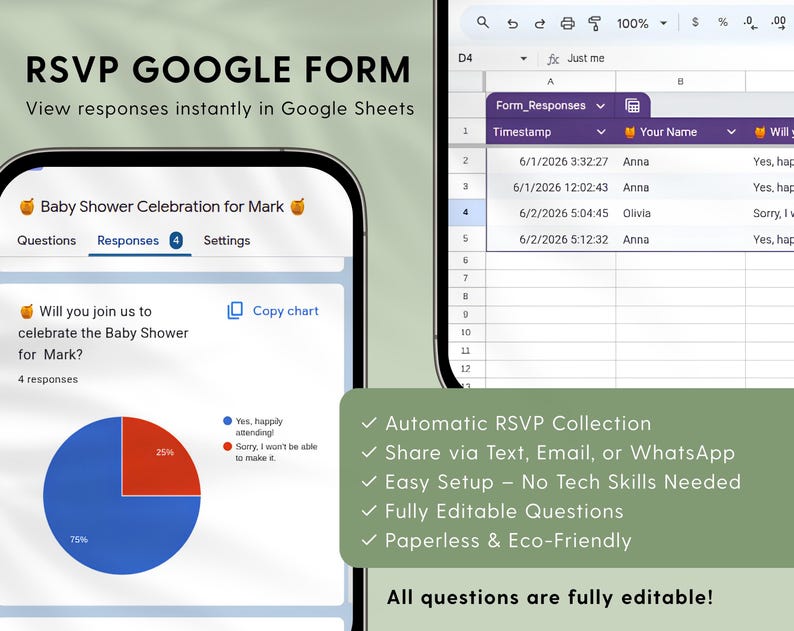
Task: Open the name box dropdown arrow next to D4
Action: tap(524, 59)
